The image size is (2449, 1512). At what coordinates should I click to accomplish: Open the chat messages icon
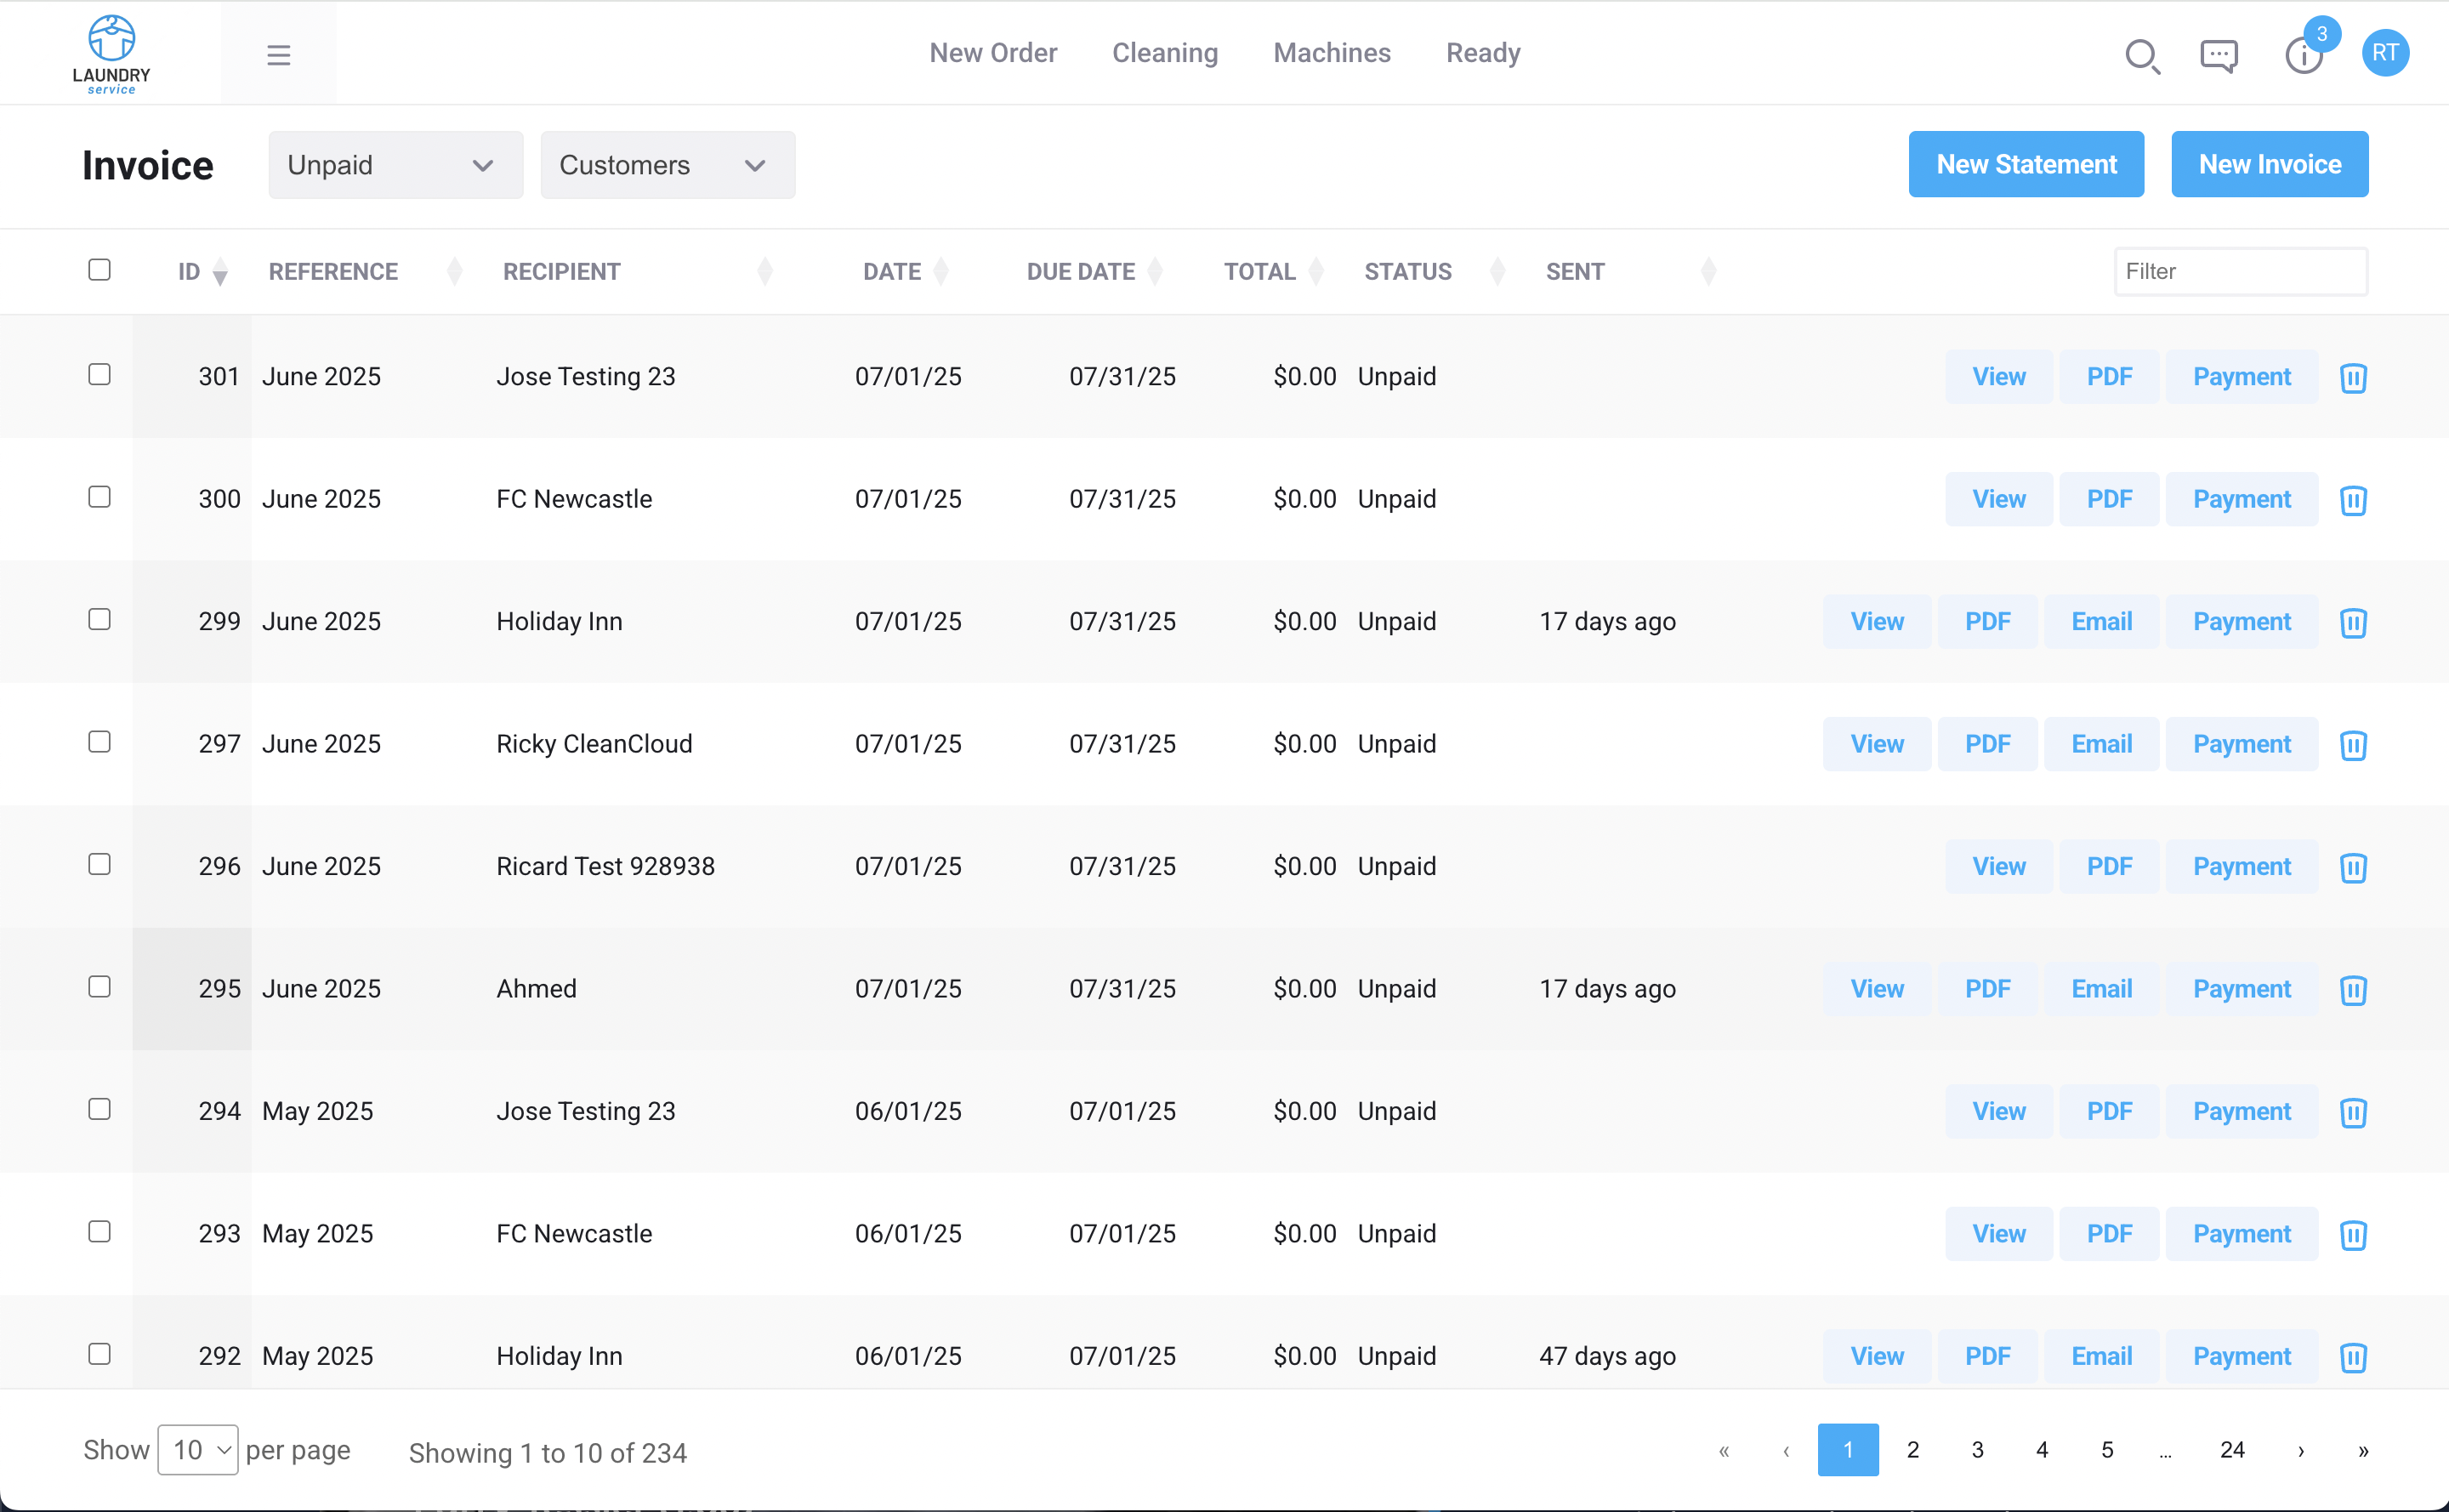tap(2220, 56)
